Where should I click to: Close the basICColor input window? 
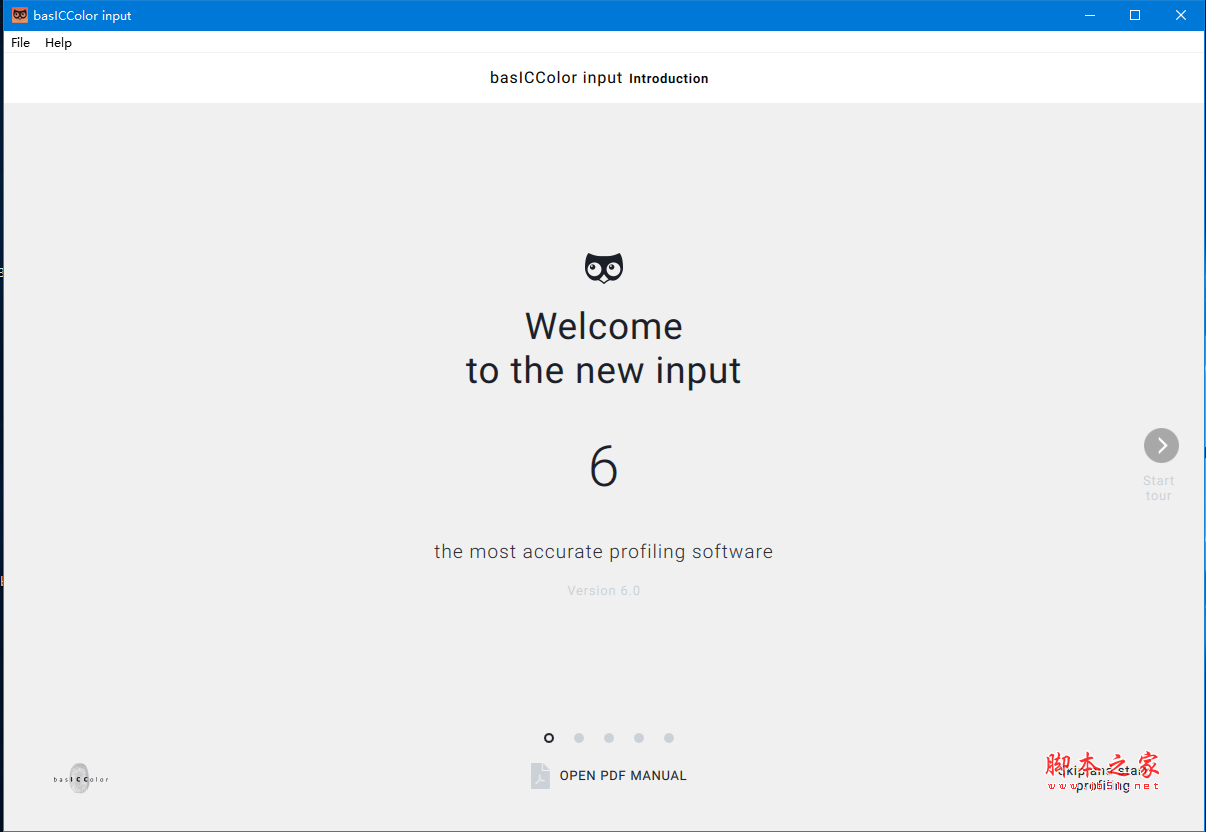click(x=1181, y=15)
